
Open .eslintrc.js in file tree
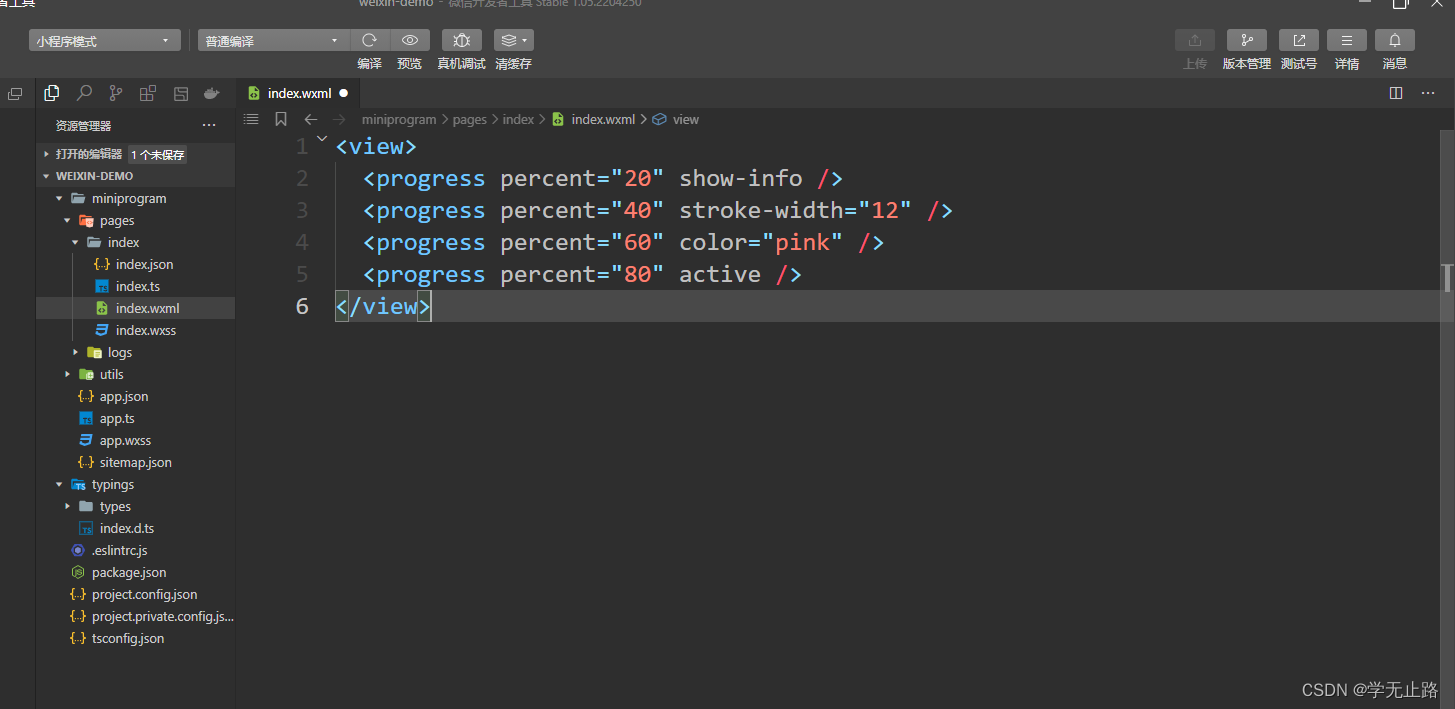120,550
